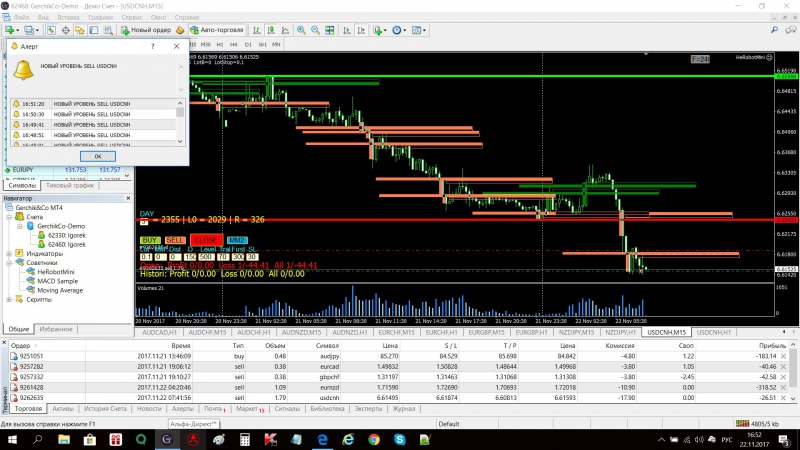
Task: Open Chrome from the taskbar
Action: 374,439
